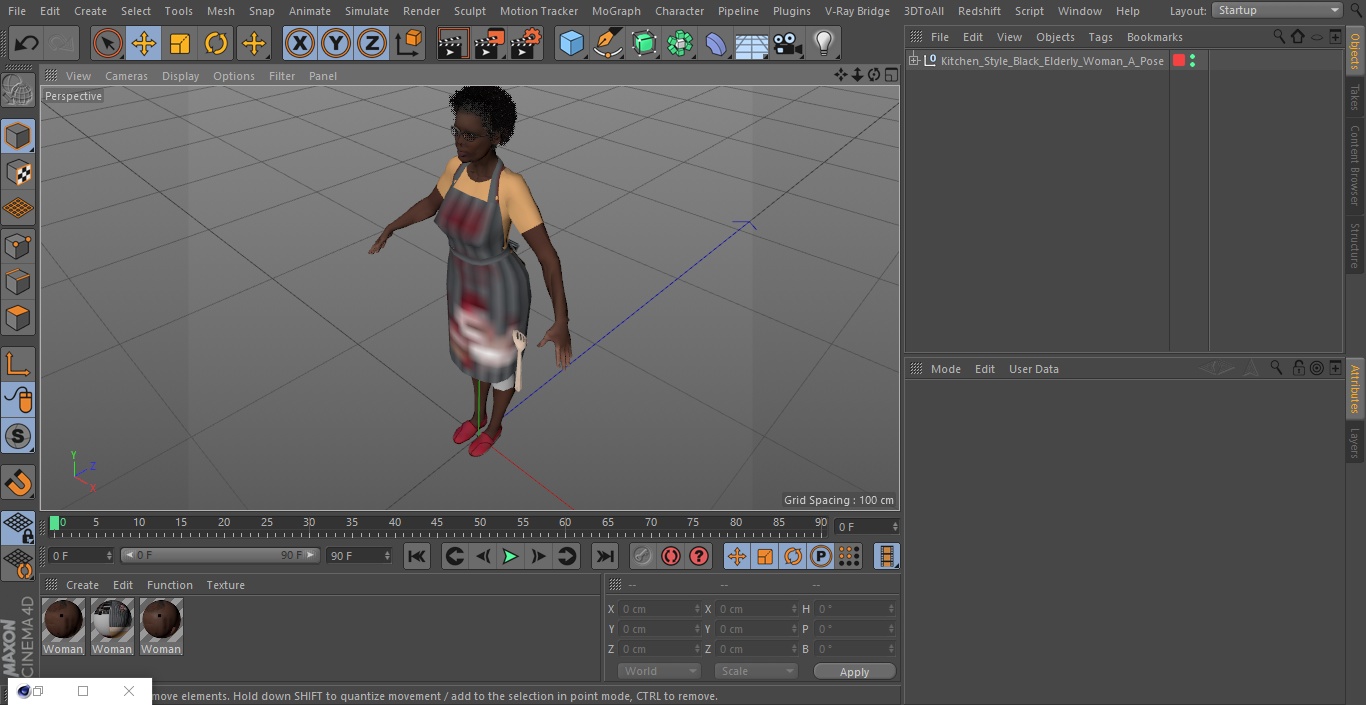Step Y position value stepper

click(x=697, y=629)
